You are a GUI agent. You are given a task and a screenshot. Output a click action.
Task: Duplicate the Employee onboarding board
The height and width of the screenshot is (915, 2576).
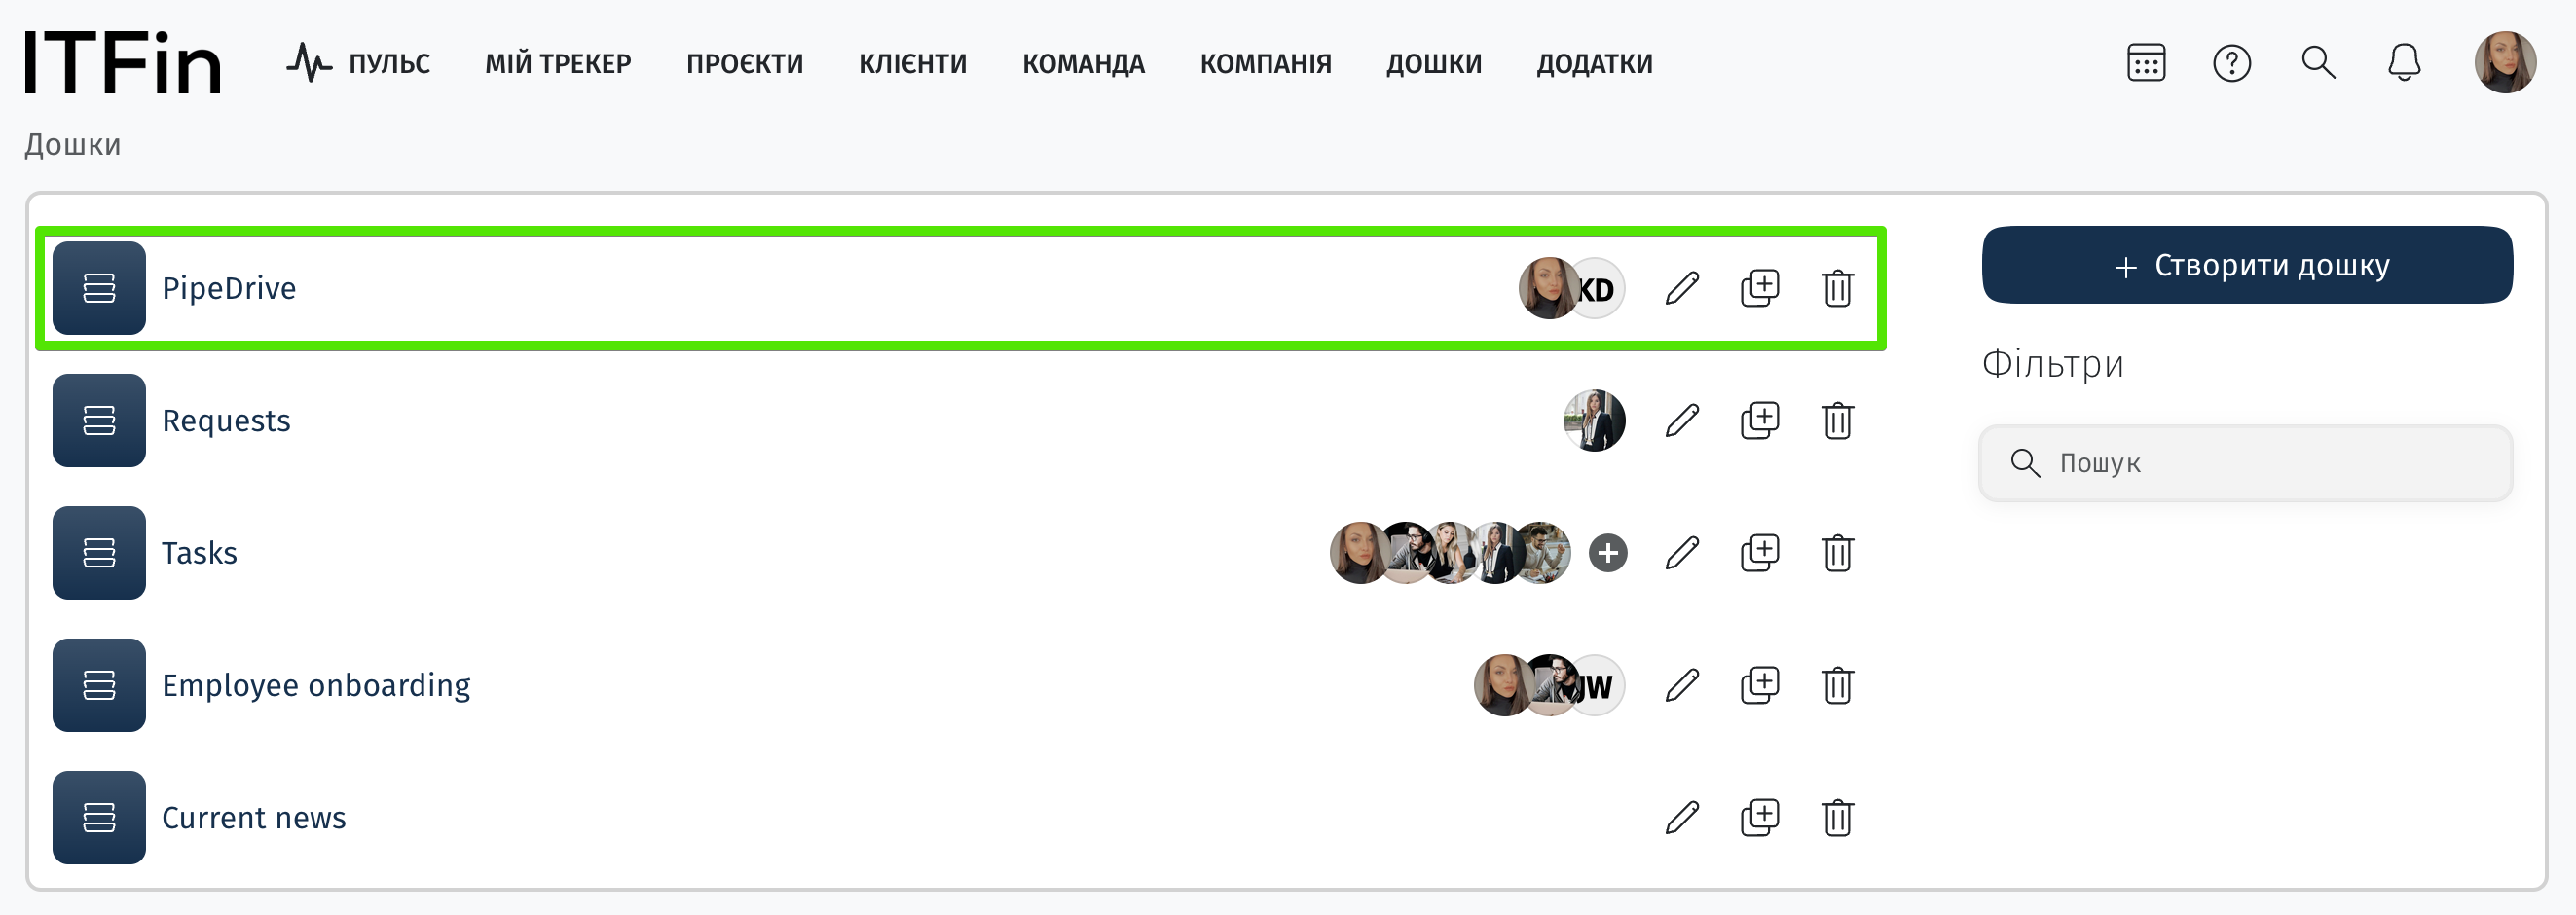[x=1760, y=685]
